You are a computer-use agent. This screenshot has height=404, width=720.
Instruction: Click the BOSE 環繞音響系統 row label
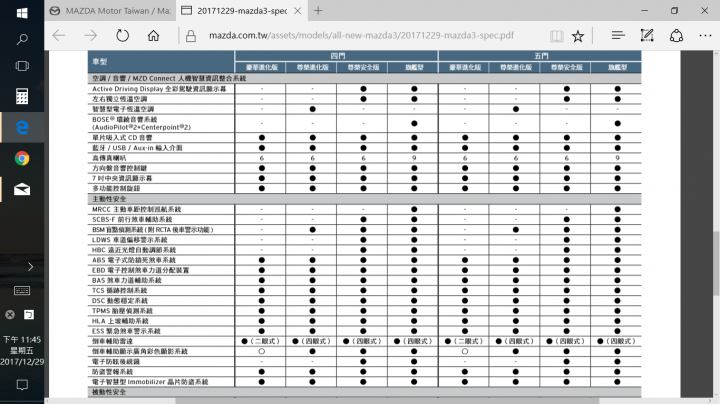point(141,123)
